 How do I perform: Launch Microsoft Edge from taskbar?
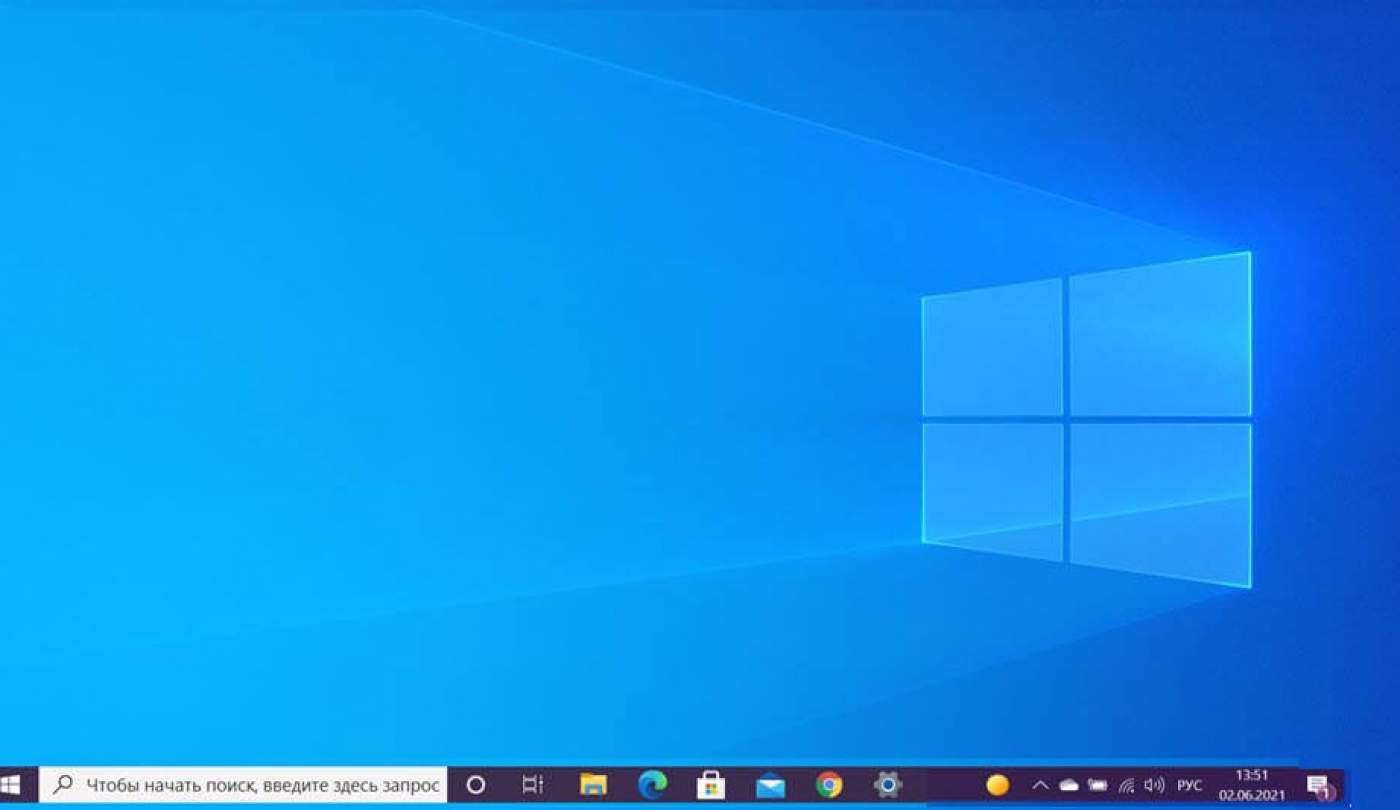(652, 785)
